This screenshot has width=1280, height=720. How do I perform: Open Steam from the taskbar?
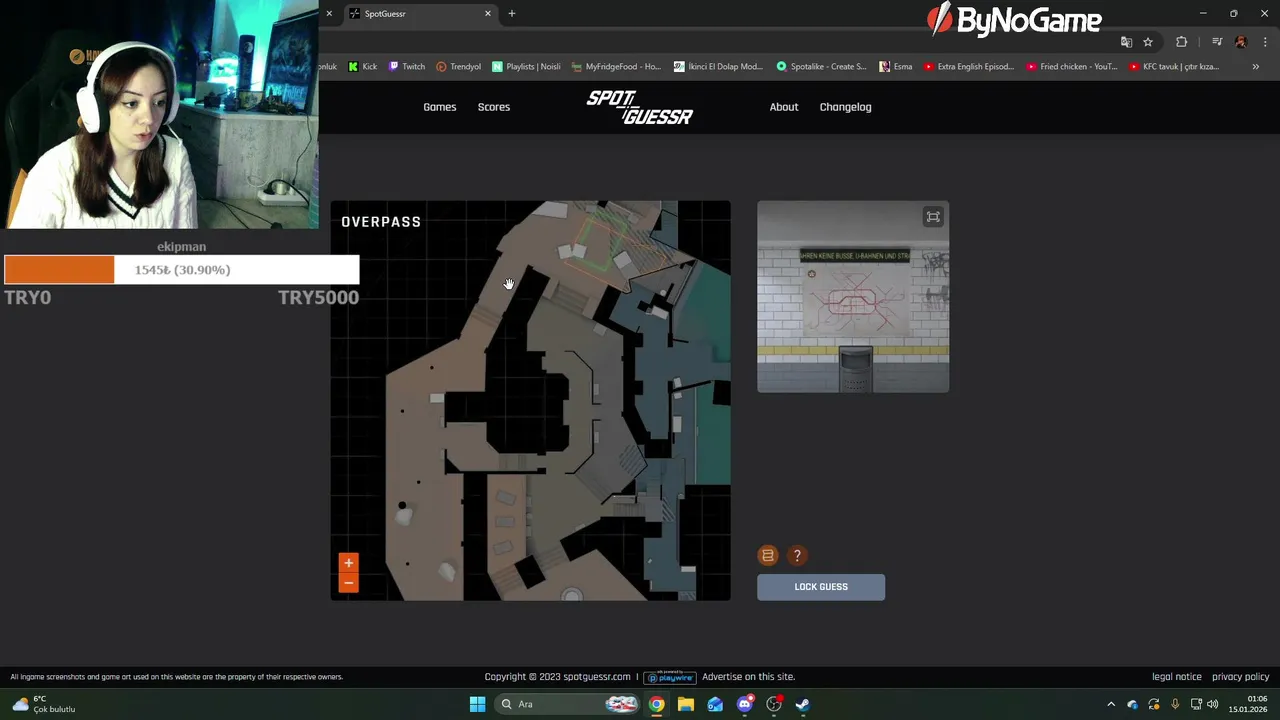click(x=803, y=704)
